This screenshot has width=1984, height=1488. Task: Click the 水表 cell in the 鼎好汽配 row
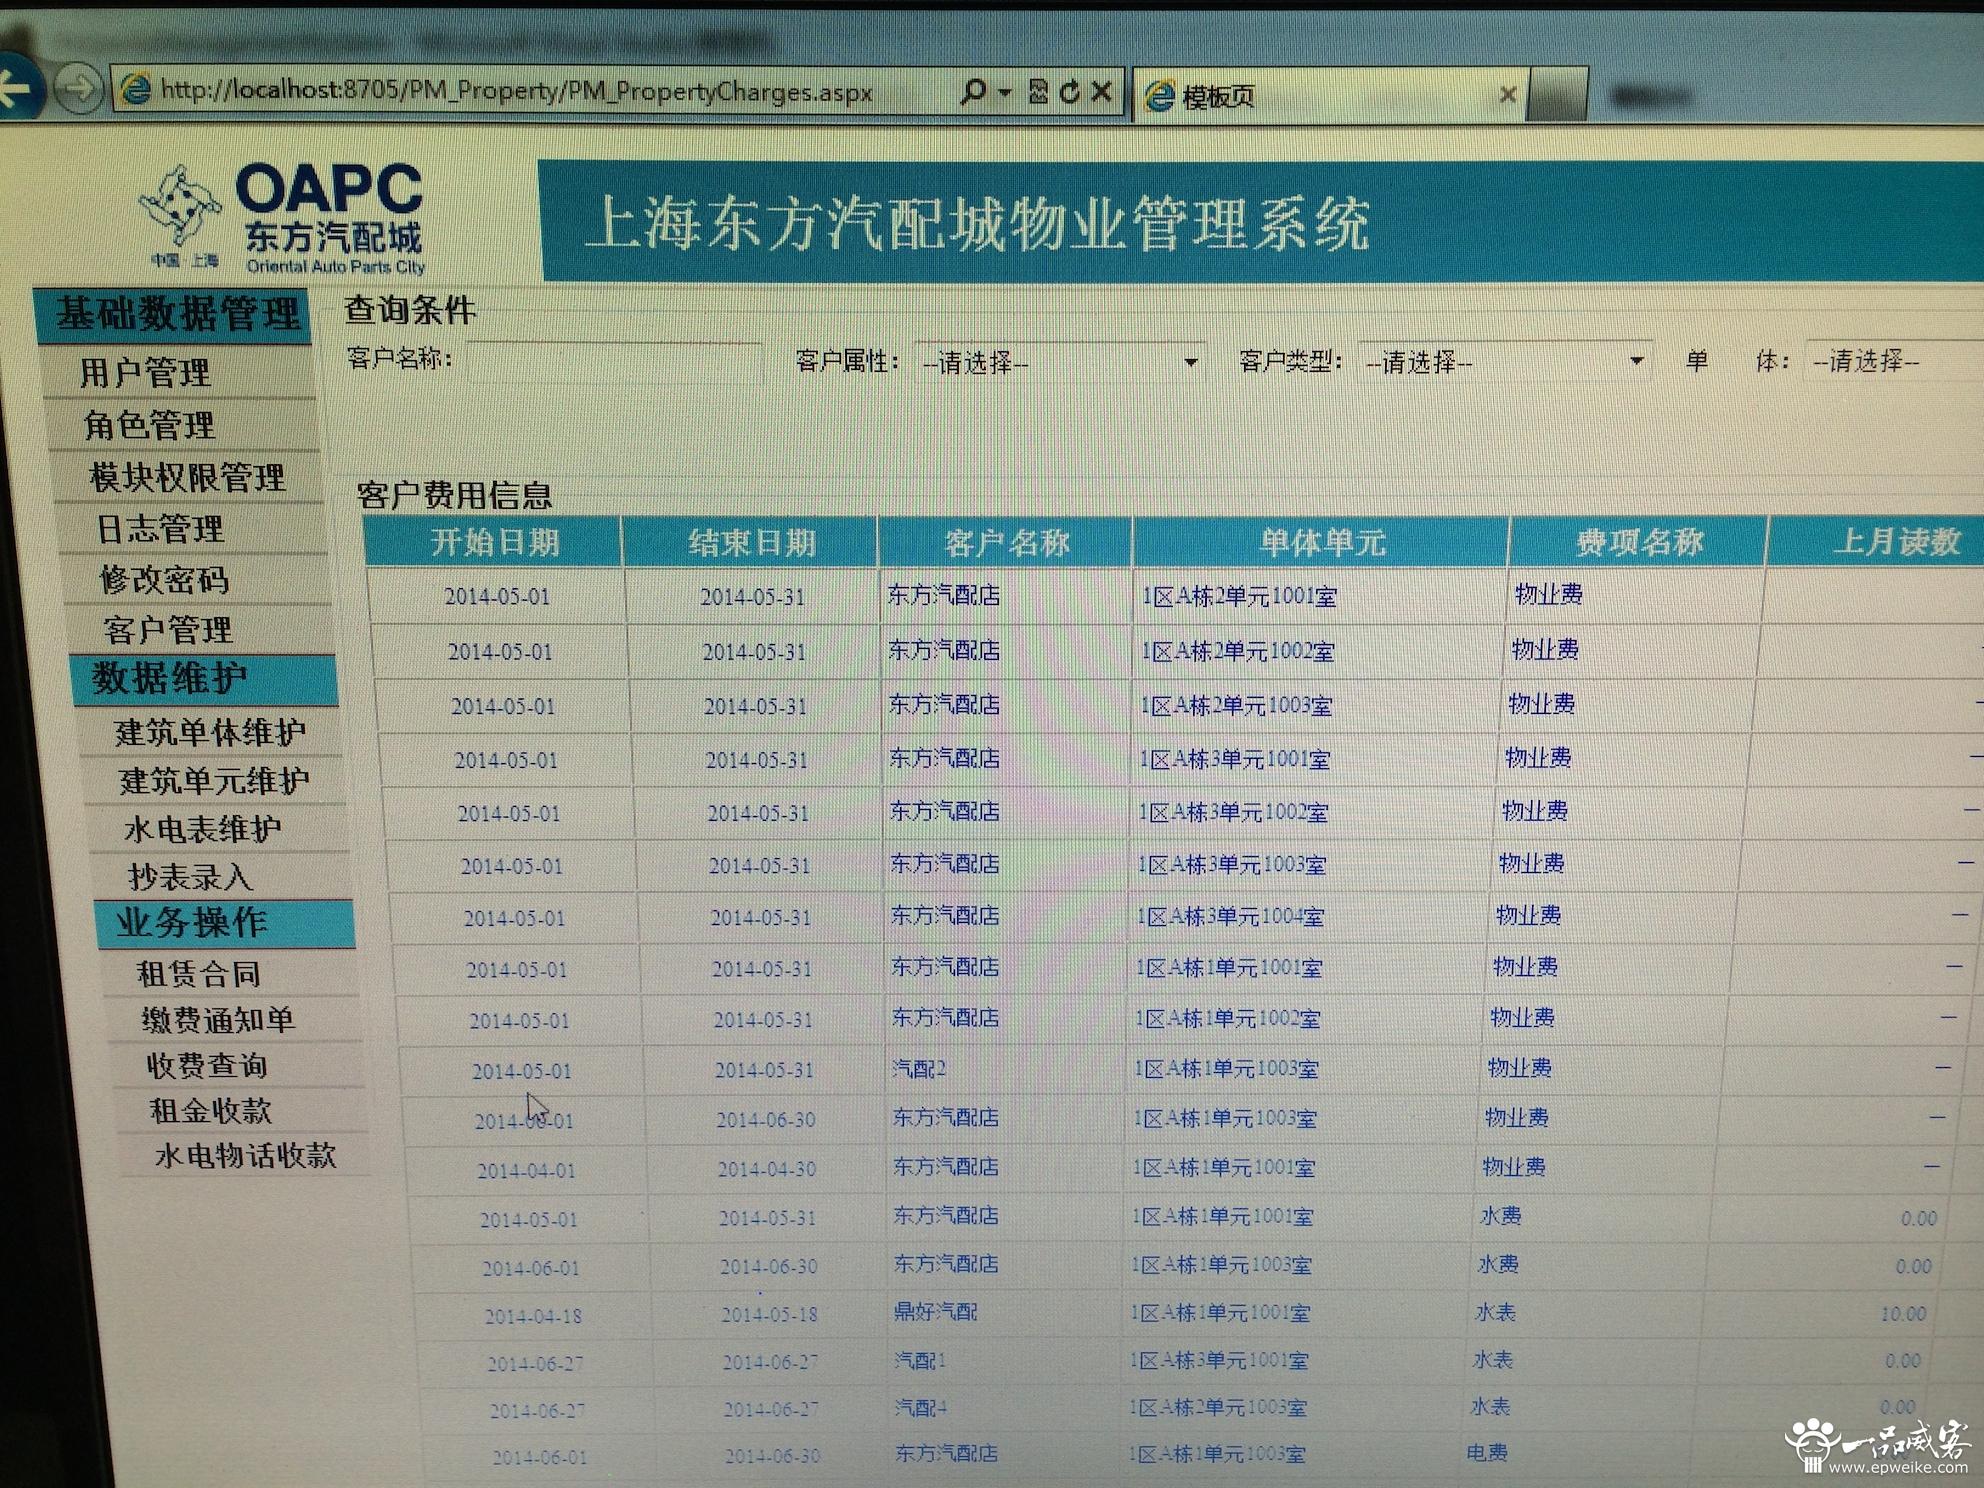pyautogui.click(x=1495, y=1312)
